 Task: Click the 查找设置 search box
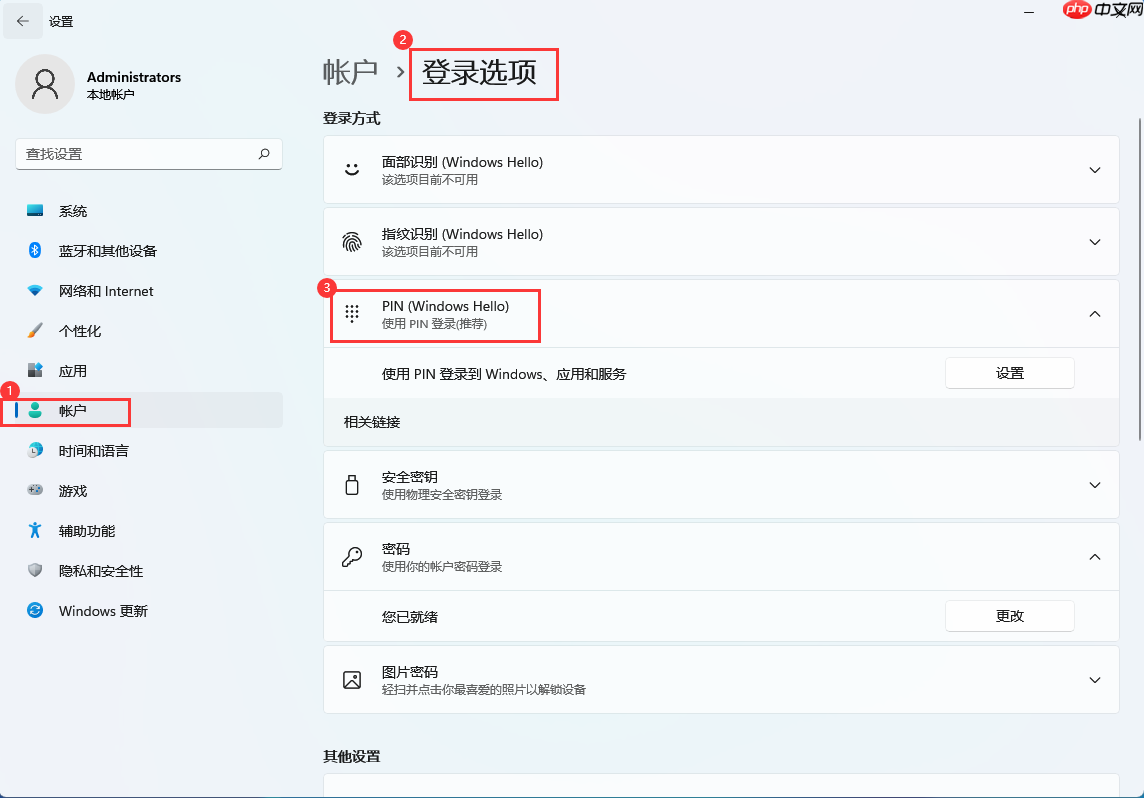click(148, 154)
